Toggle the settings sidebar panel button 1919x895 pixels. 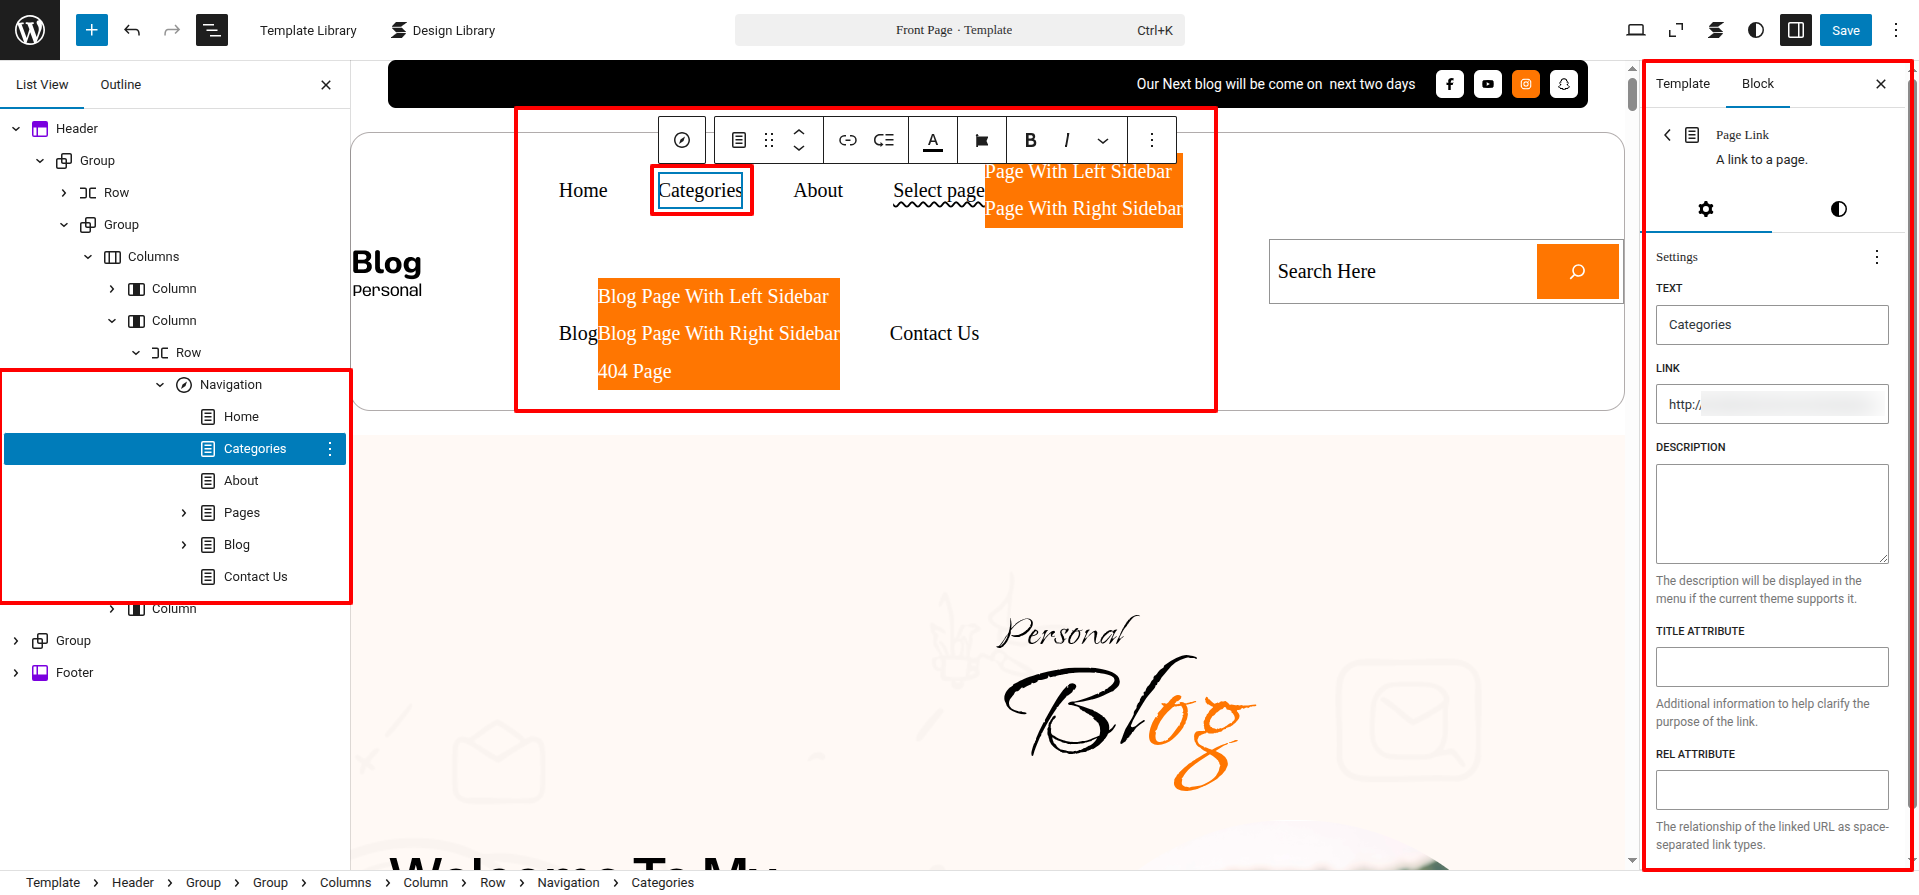(x=1796, y=30)
